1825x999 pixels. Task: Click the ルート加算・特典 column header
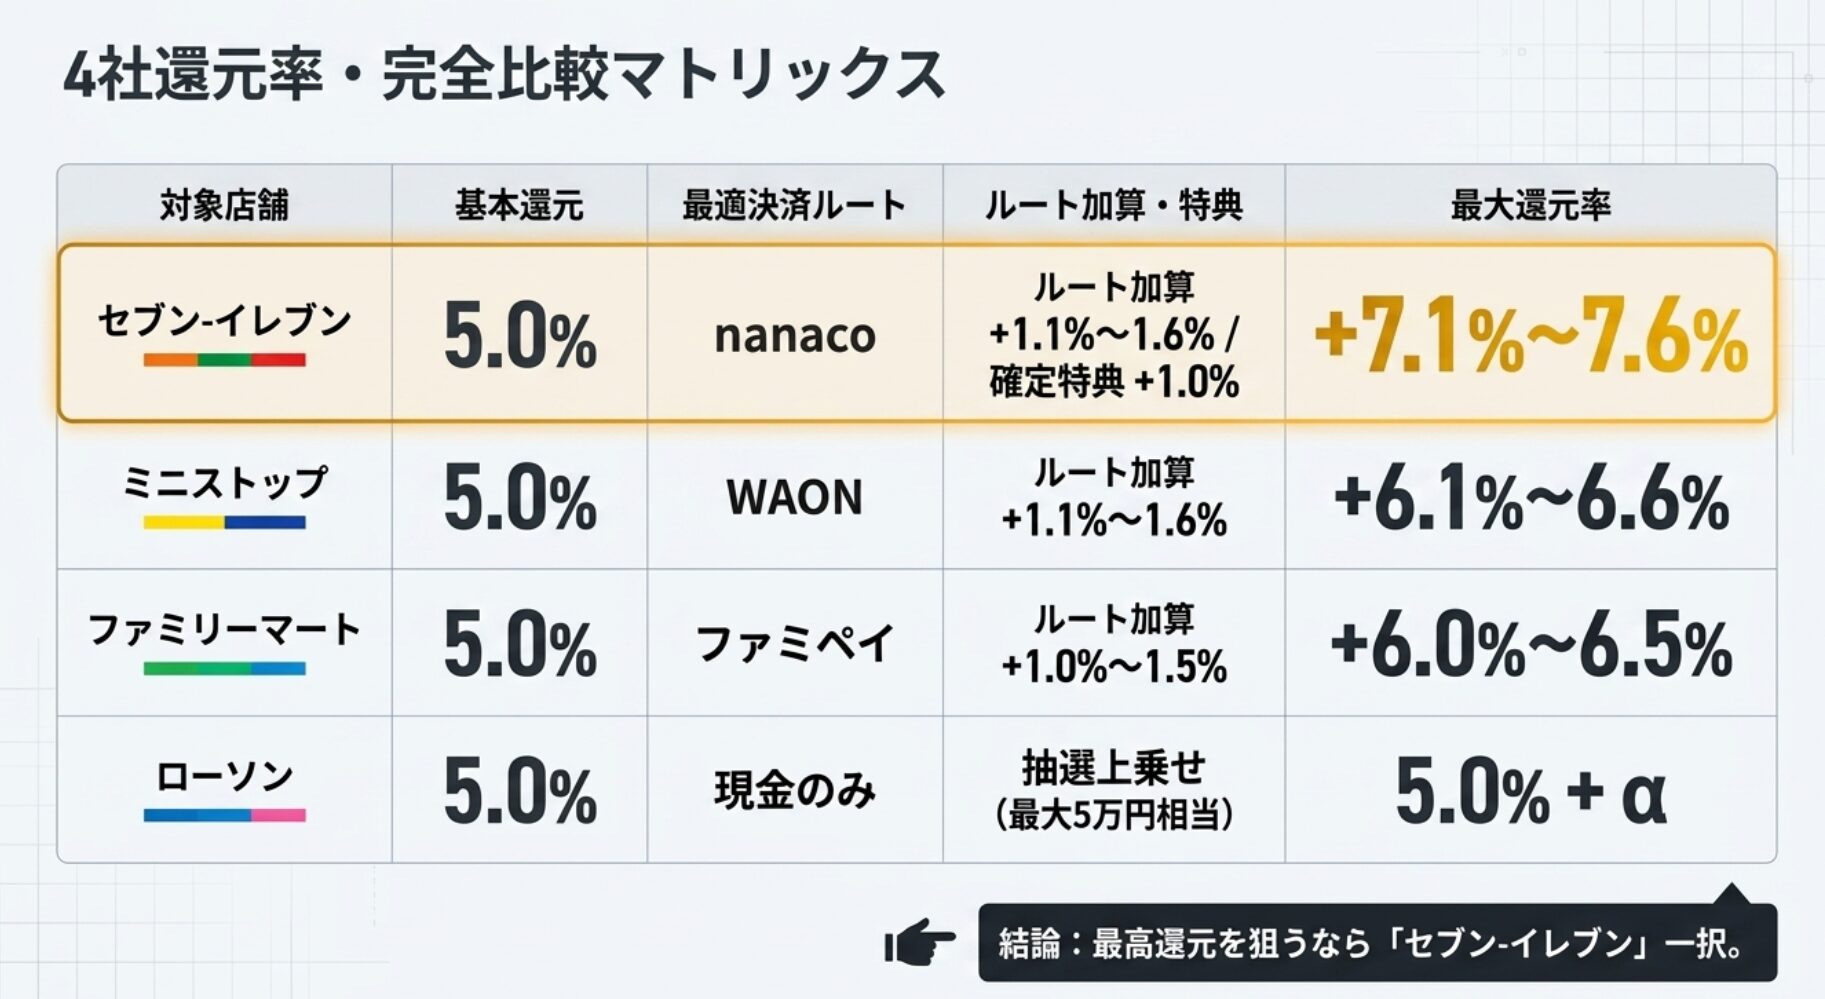coord(1113,205)
